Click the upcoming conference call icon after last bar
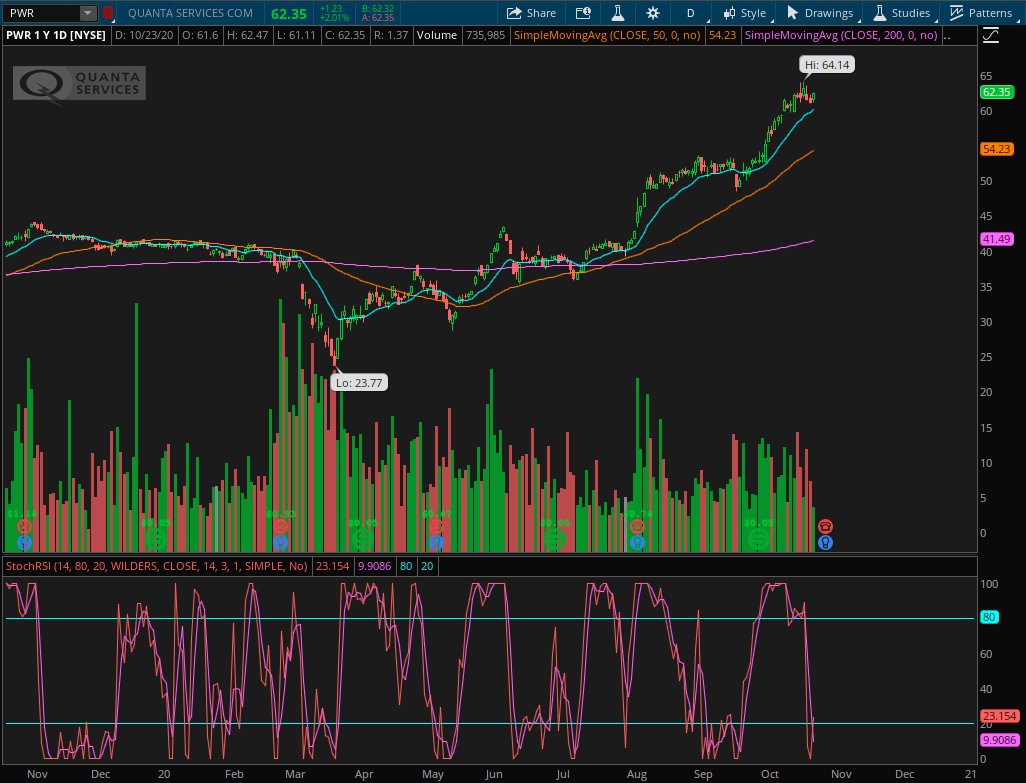Image resolution: width=1026 pixels, height=783 pixels. coord(825,526)
